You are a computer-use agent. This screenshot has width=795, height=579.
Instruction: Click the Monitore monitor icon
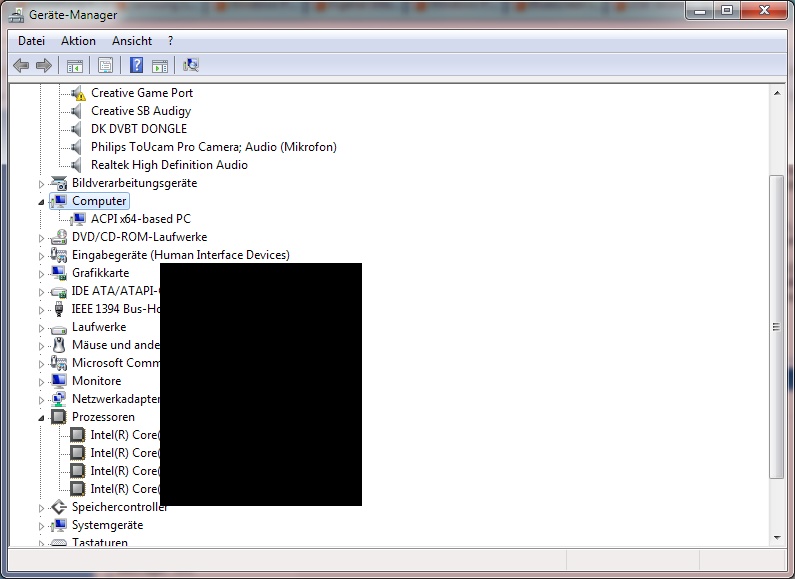(59, 381)
